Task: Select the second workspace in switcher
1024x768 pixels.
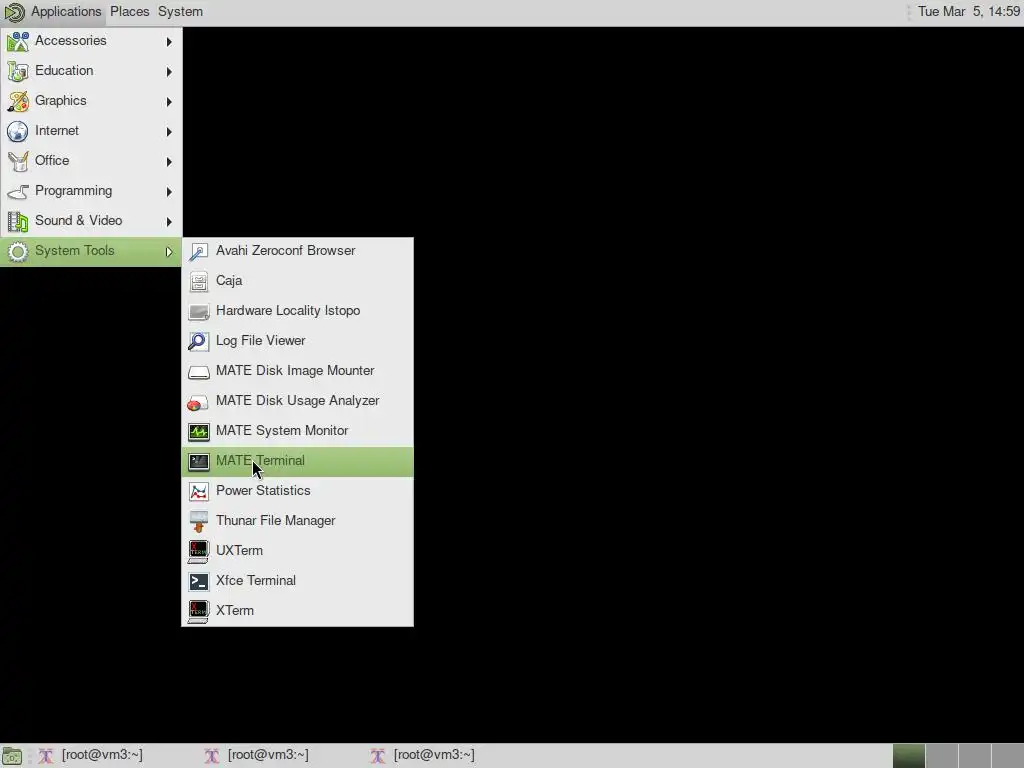Action: [942, 756]
